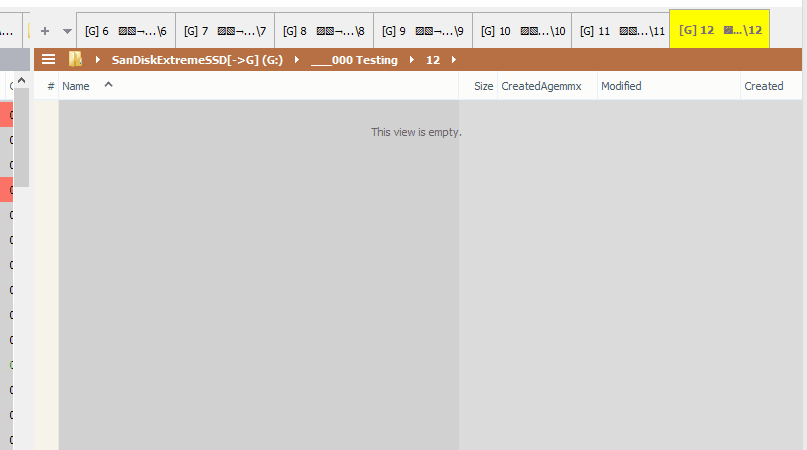The image size is (807, 450).
Task: Click the 12 folder breadcrumb
Action: (x=433, y=60)
